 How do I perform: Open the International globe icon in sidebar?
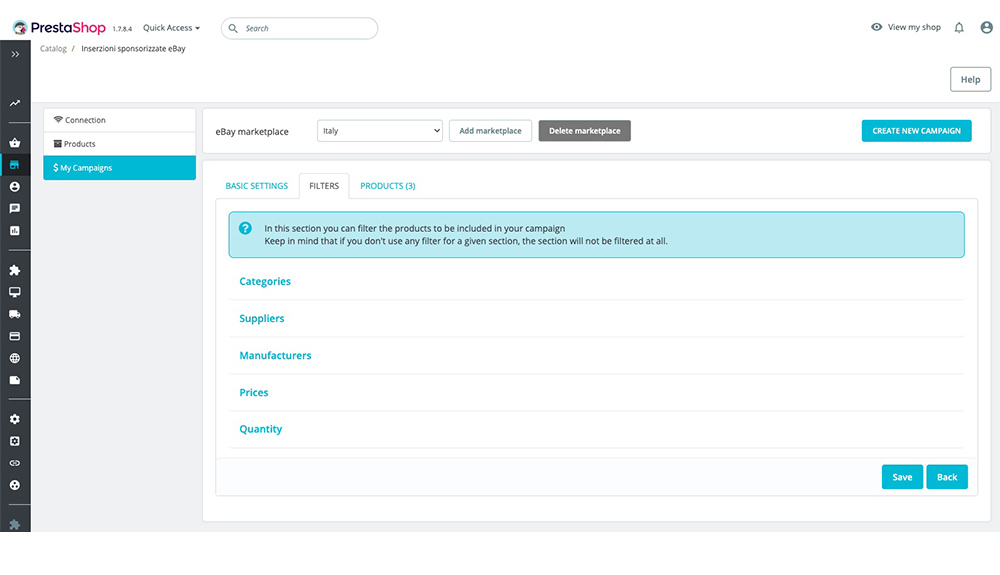click(x=15, y=358)
